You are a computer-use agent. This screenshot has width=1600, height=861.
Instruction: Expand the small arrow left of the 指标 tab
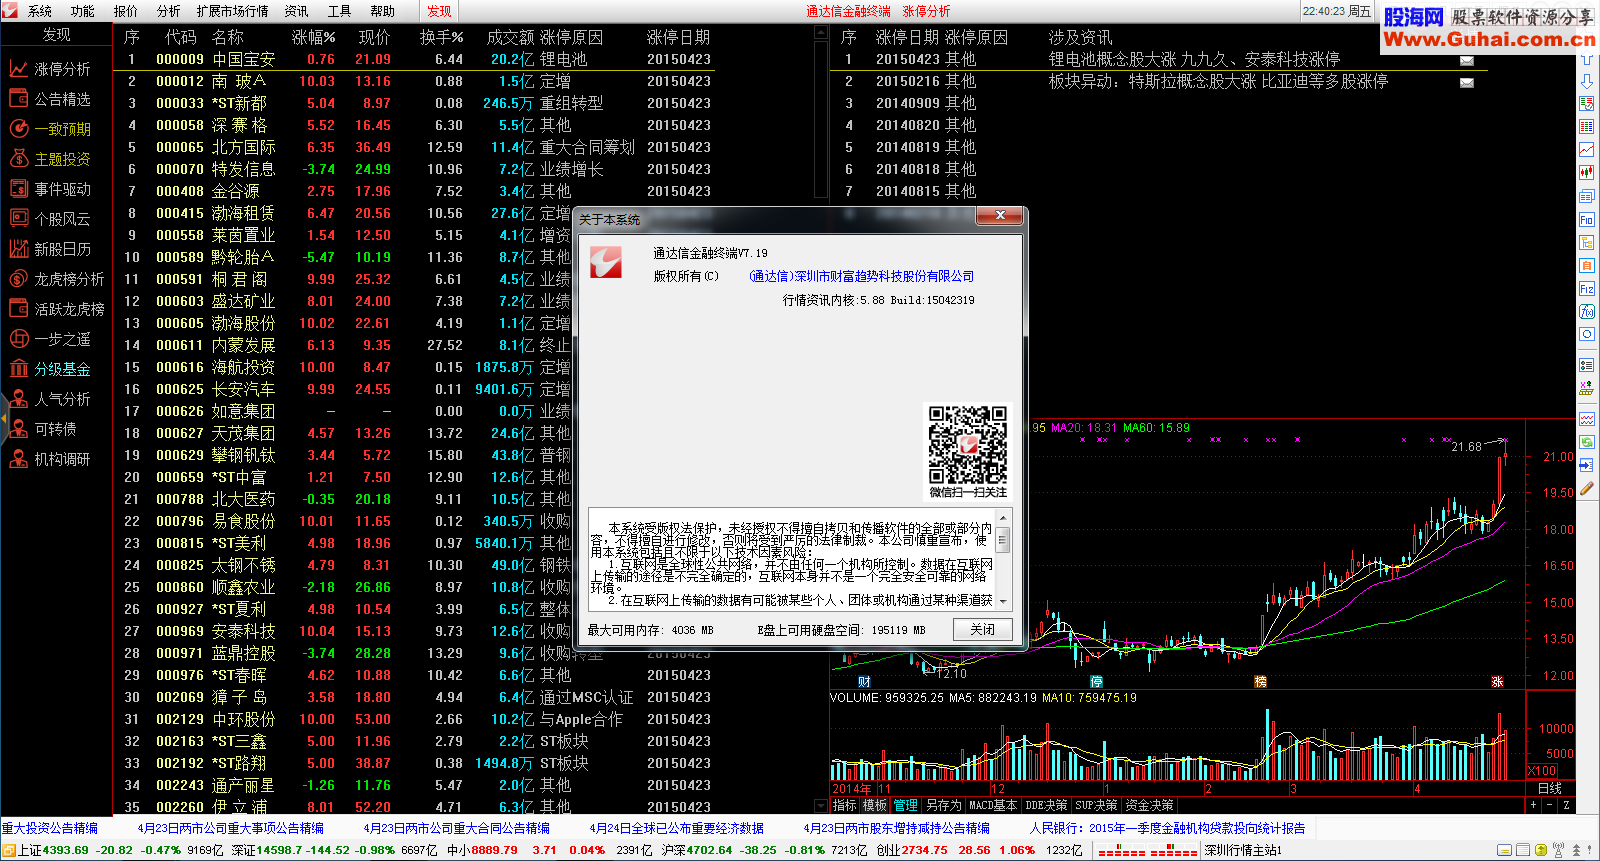pyautogui.click(x=822, y=805)
